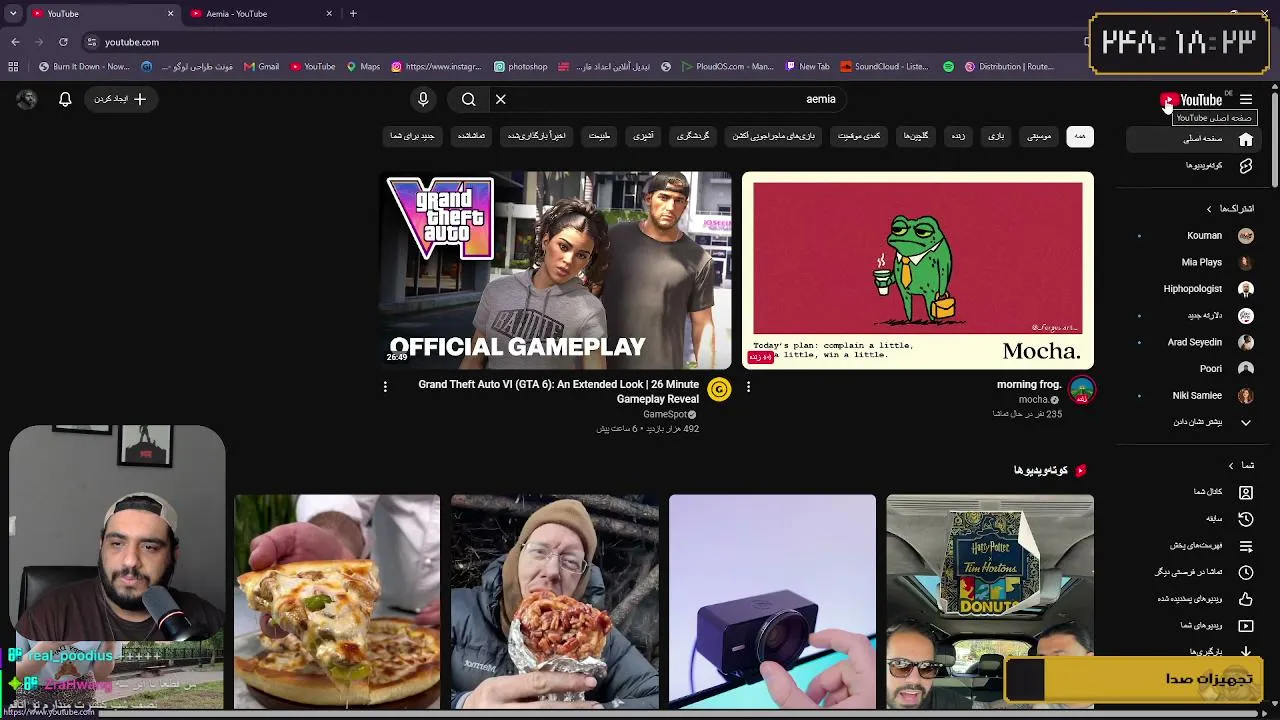Screen dimensions: 1280x720
Task: Open more options for the GTA VI video
Action: click(385, 387)
